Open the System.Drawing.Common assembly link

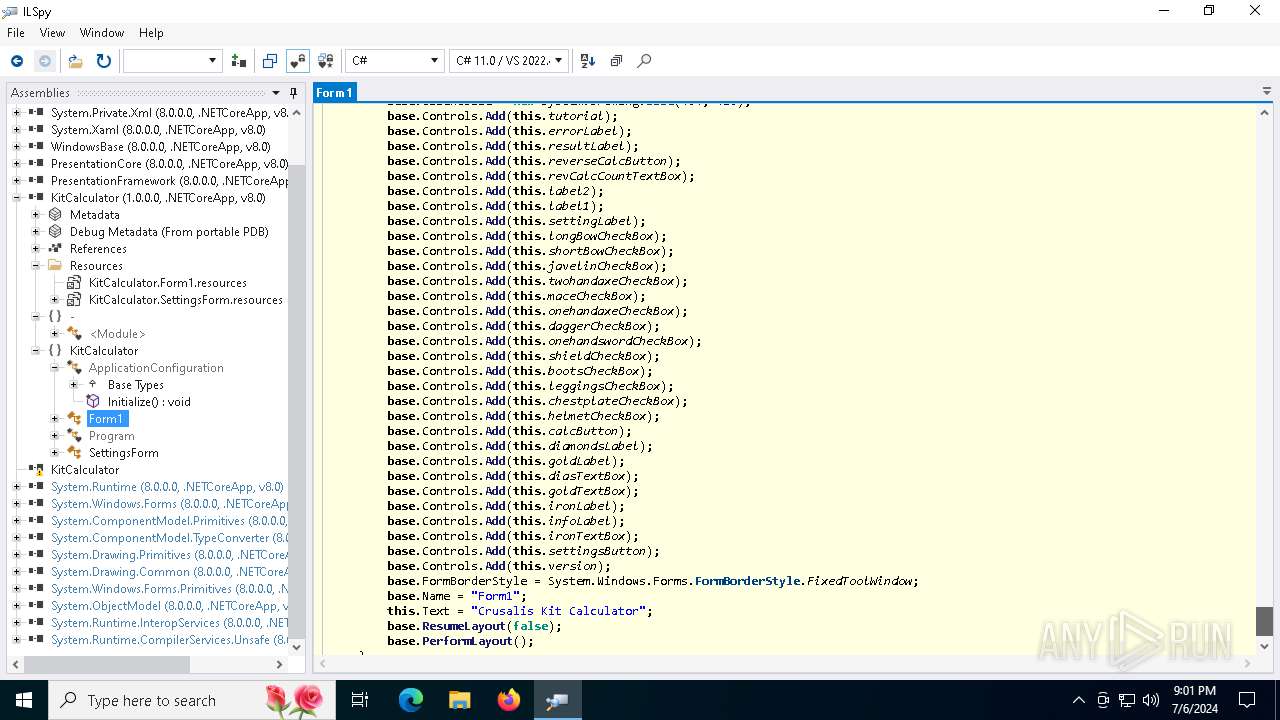click(169, 572)
